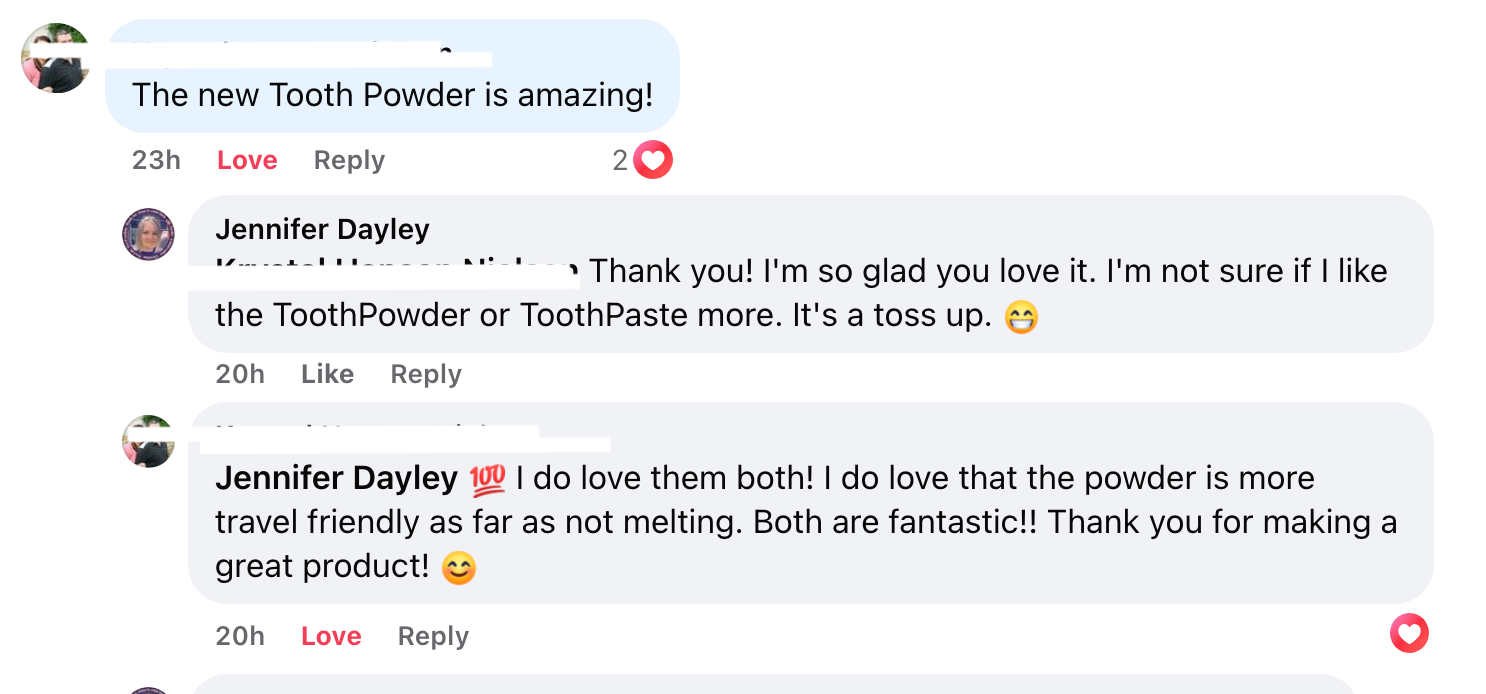Reply to Jennifer Dayley's "toss up" comment
This screenshot has width=1486, height=694.
[x=426, y=374]
